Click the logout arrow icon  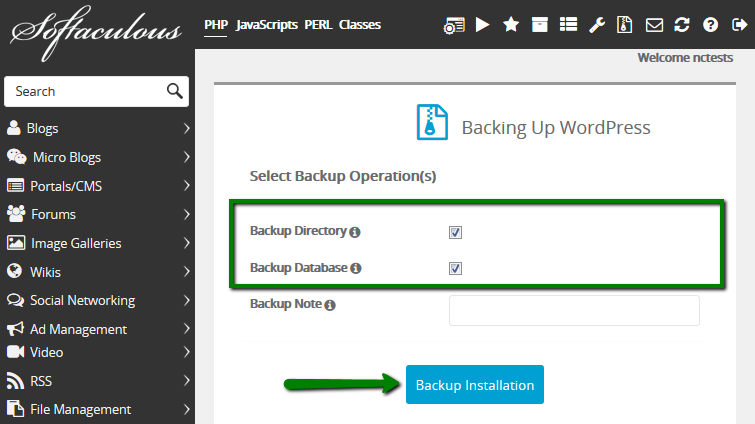point(739,25)
